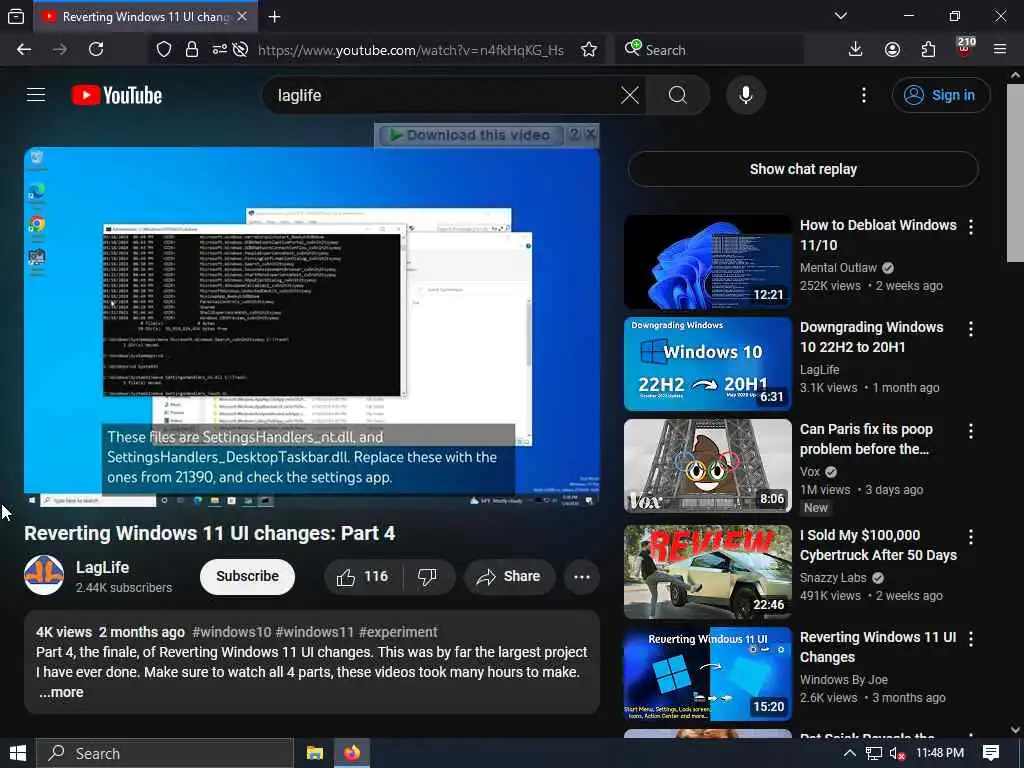Open more actions ellipsis under video
Viewport: 1024px width, 768px height.
(582, 577)
